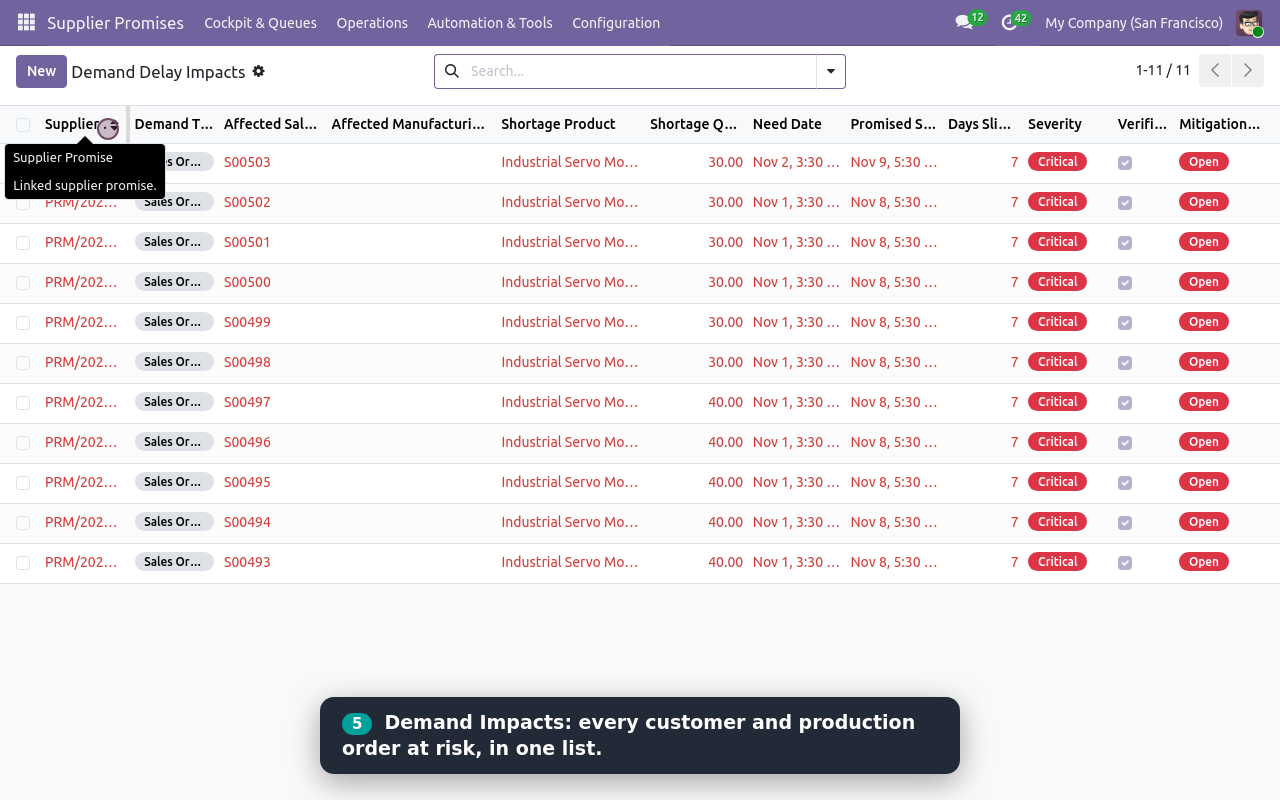Open the apps grid home menu
Screen dimensions: 1280x800
click(x=26, y=22)
